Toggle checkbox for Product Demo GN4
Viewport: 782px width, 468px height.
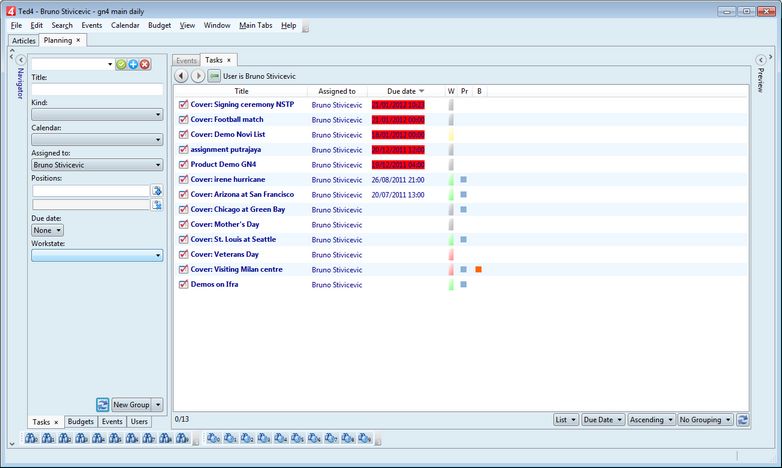coord(183,165)
